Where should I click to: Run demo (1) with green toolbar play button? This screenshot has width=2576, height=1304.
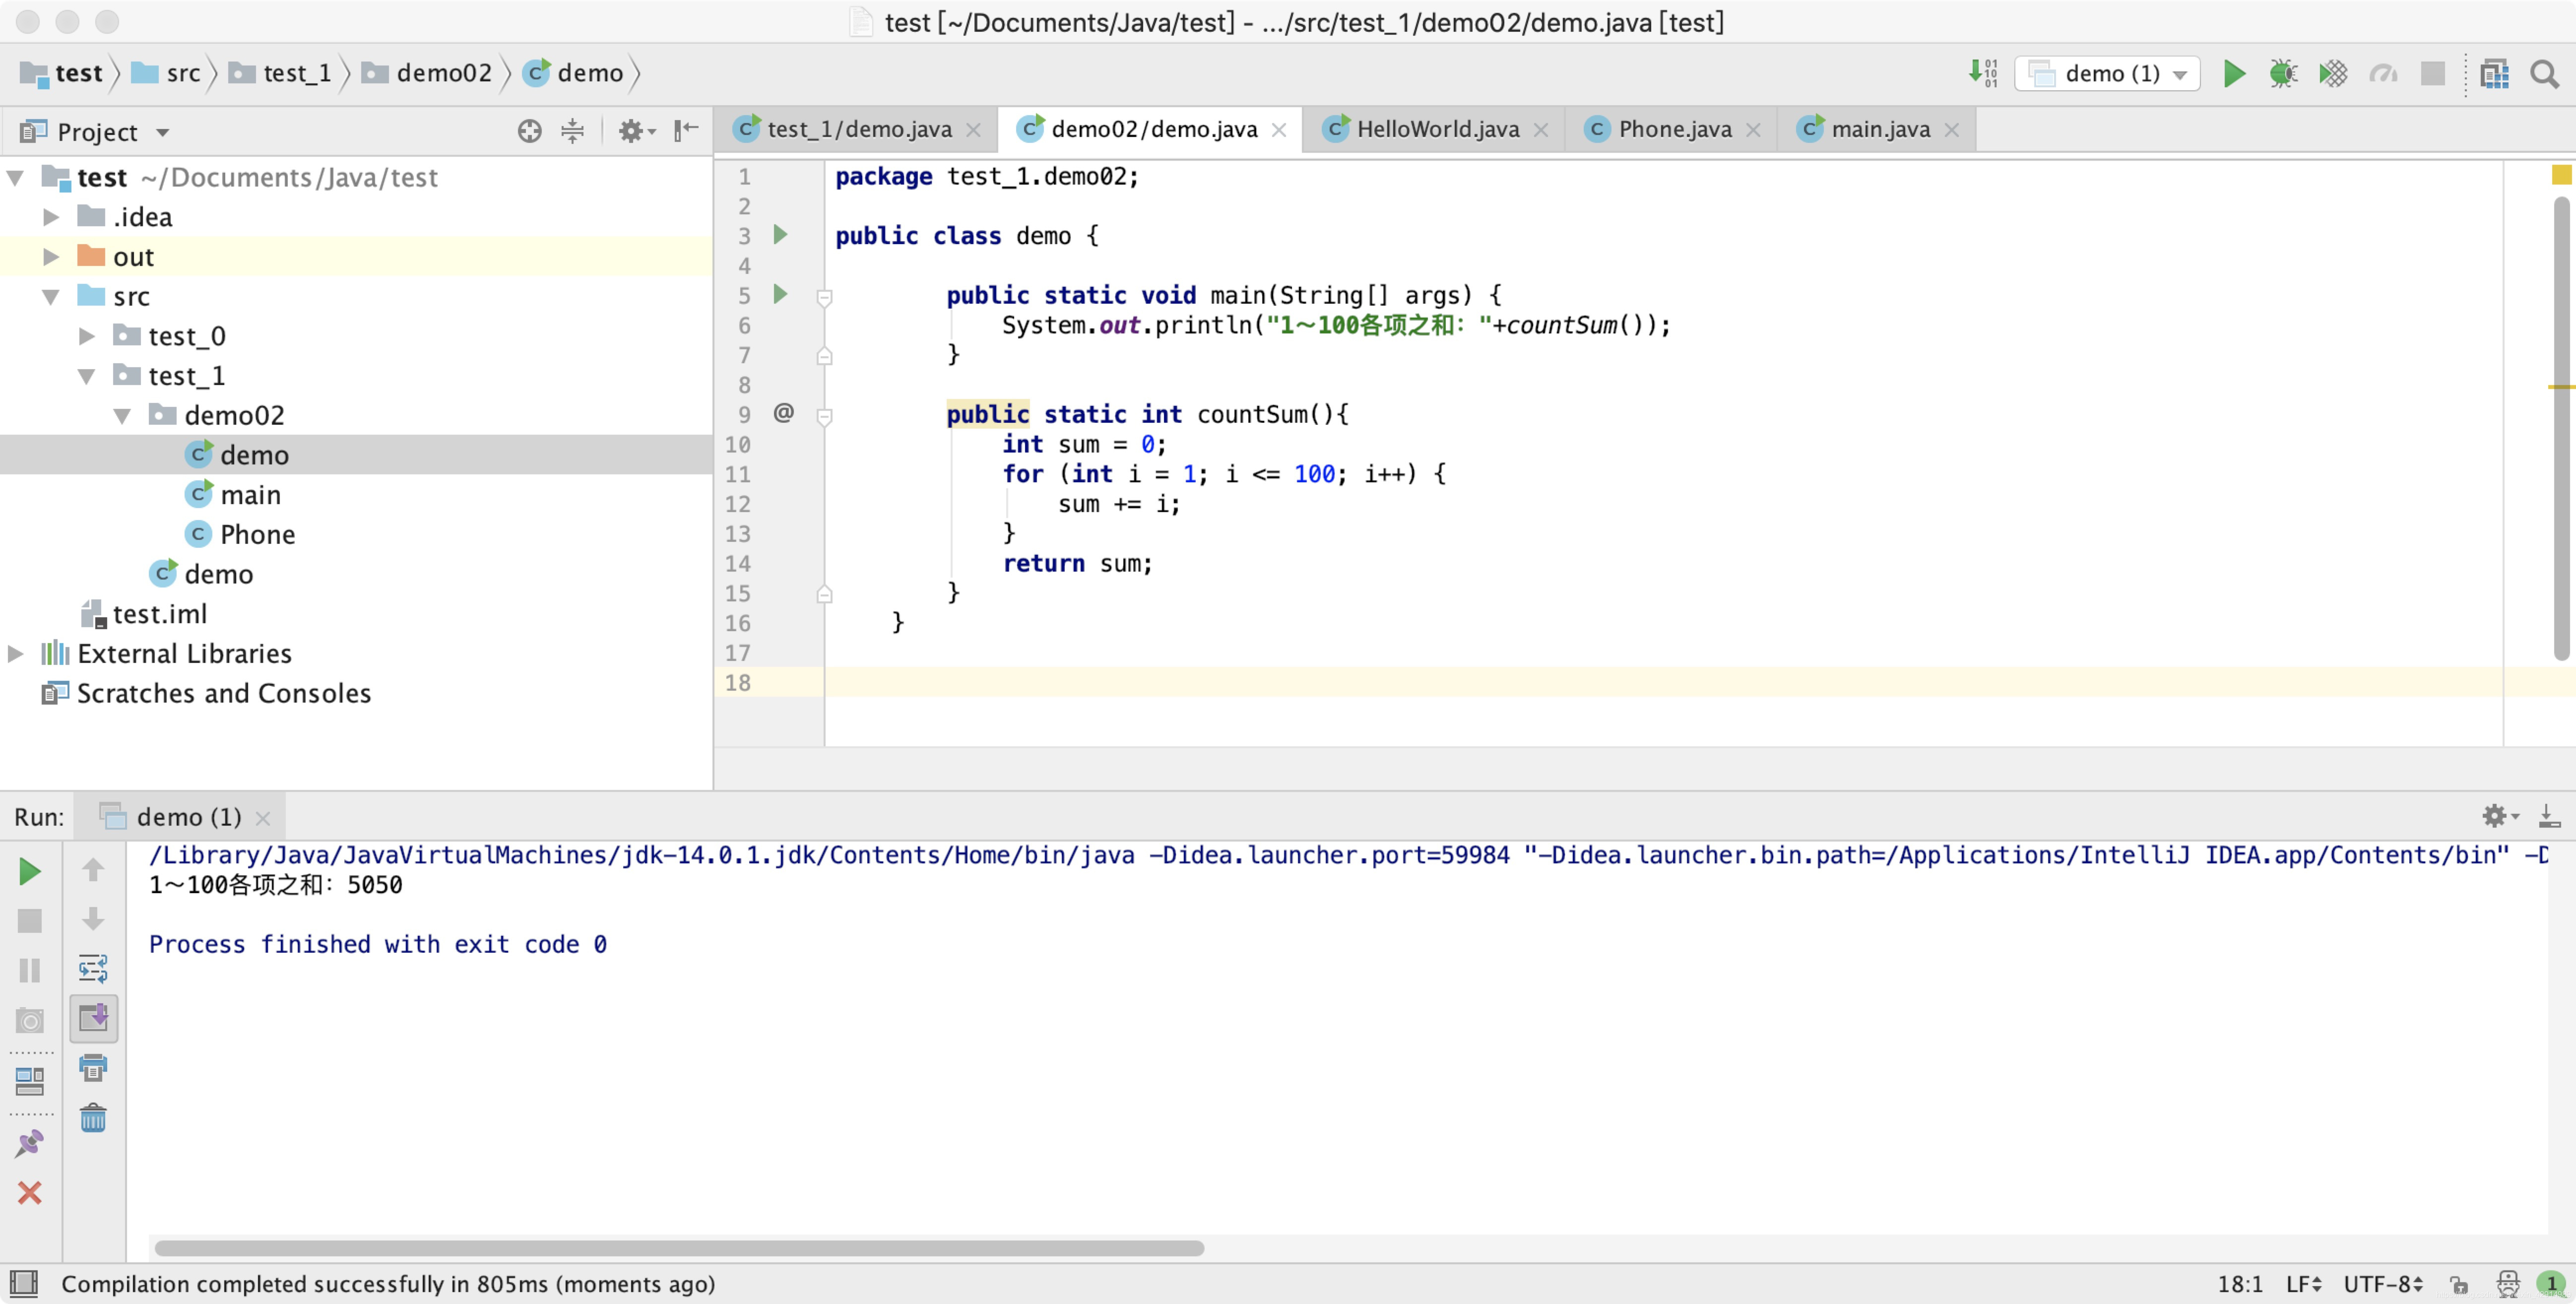[2233, 73]
